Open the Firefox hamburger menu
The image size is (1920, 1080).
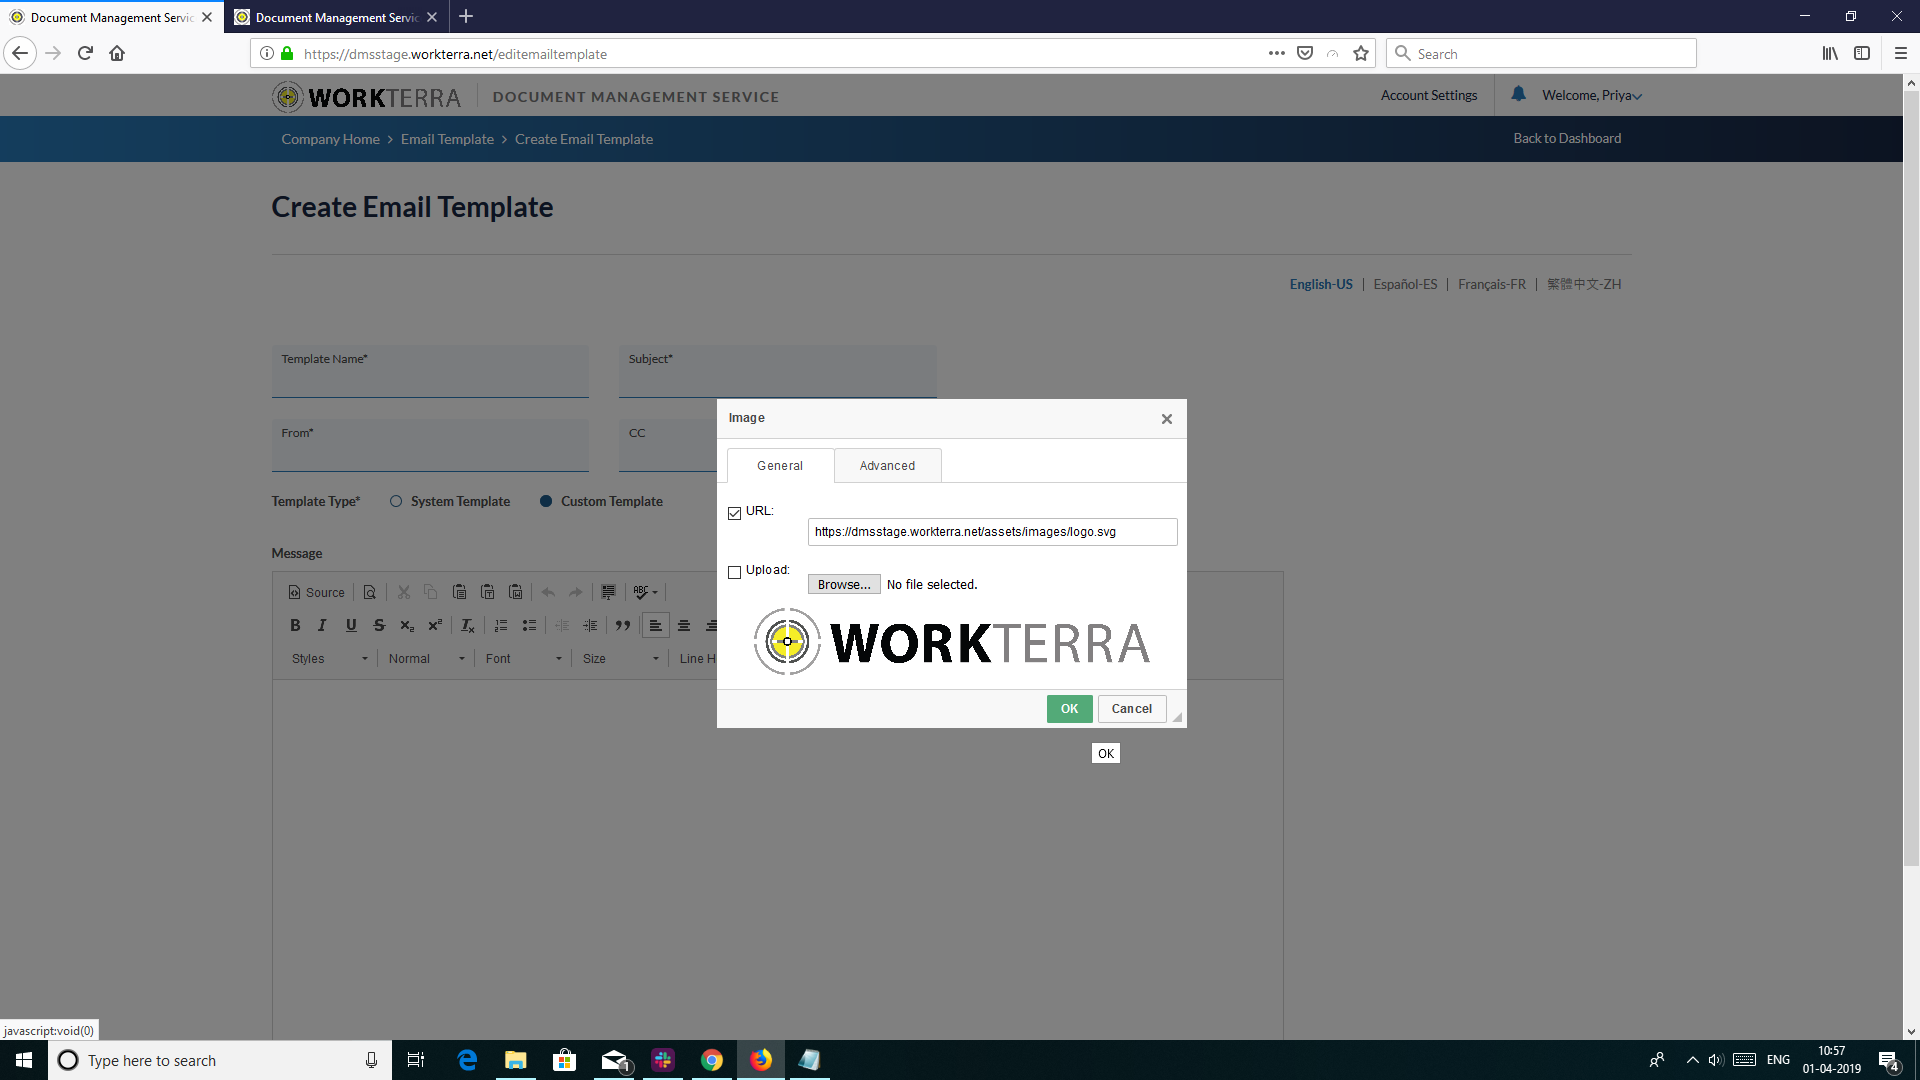coord(1901,54)
